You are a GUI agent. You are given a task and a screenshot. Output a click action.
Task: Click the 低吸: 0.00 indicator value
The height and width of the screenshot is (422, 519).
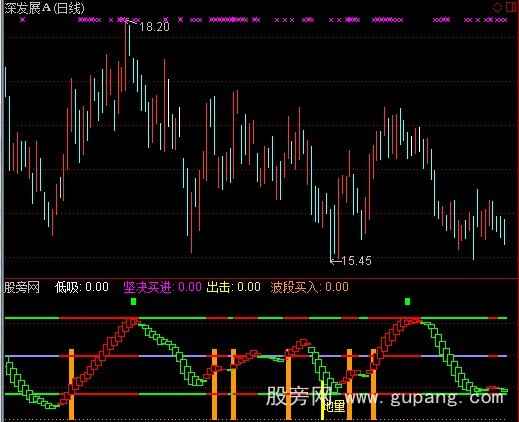[82, 287]
